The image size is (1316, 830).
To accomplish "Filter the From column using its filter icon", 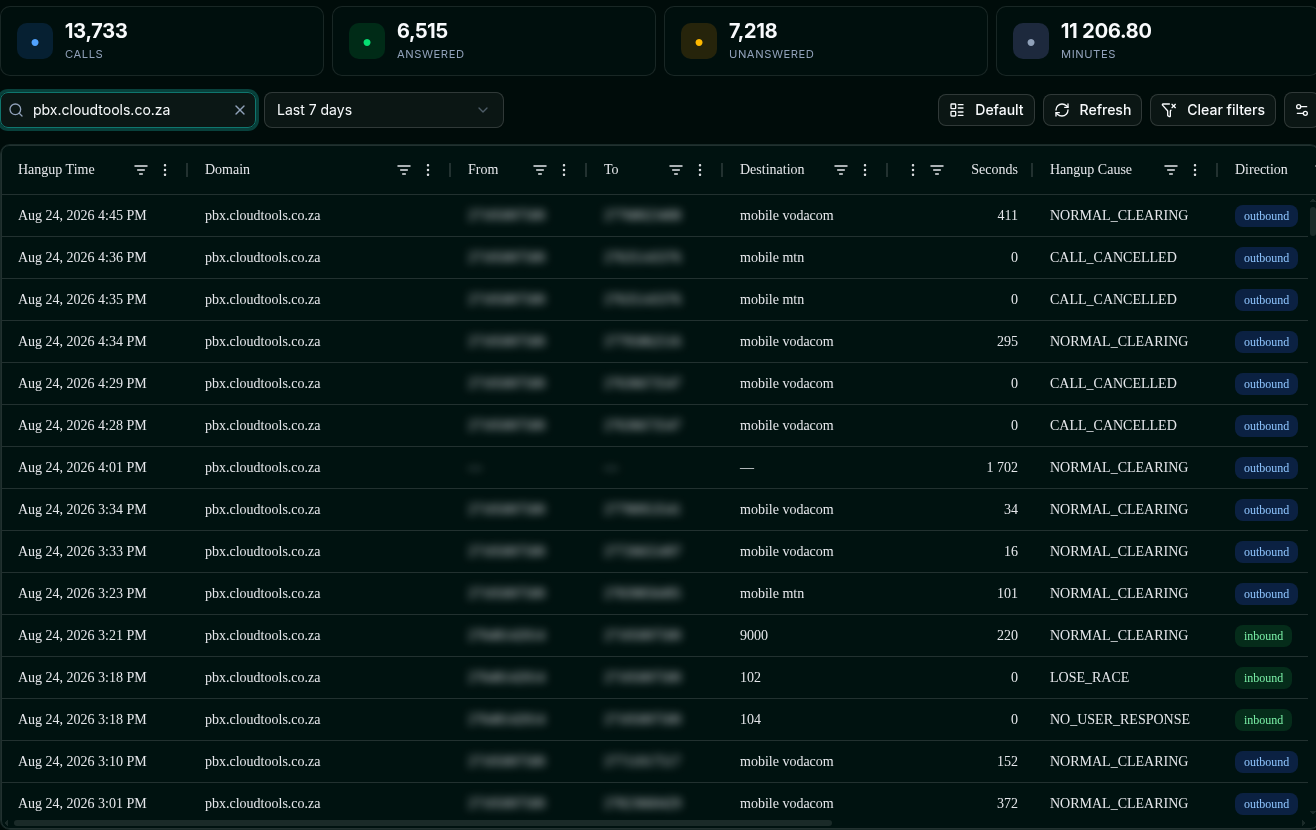I will [x=540, y=170].
